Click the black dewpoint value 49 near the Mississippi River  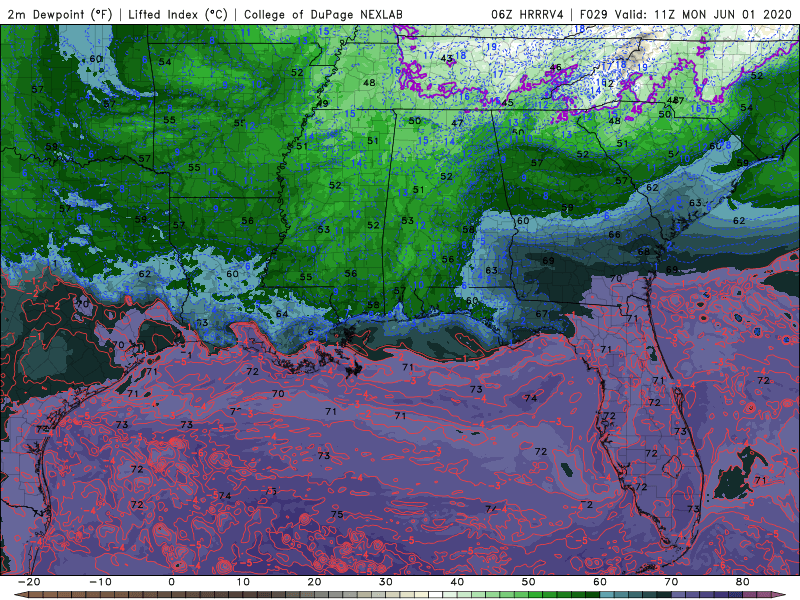[x=322, y=104]
